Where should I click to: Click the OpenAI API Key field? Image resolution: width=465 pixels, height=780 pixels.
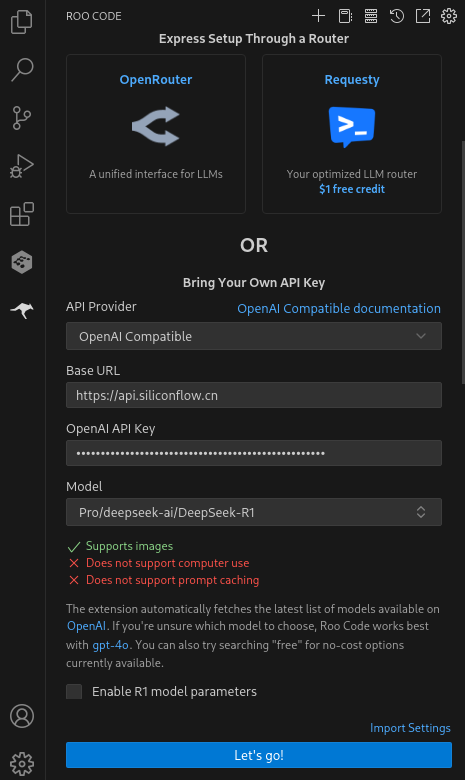[254, 453]
